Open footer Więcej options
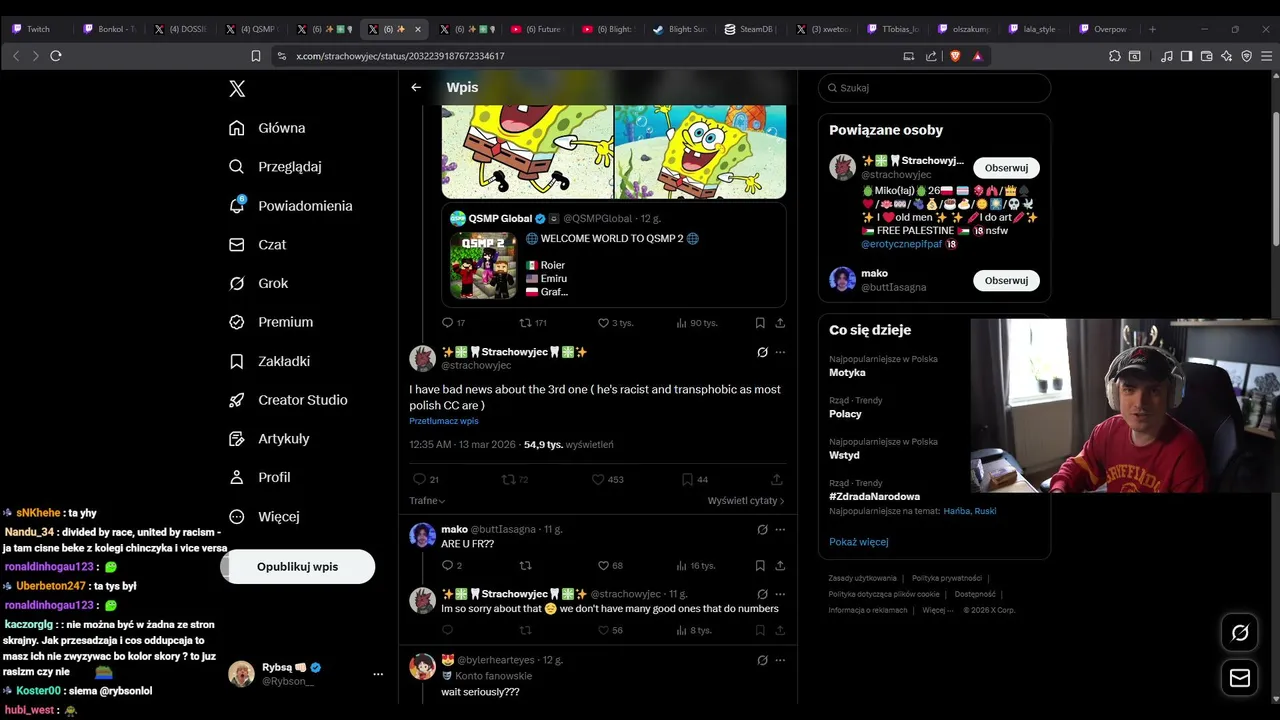This screenshot has height=720, width=1280. 937,610
